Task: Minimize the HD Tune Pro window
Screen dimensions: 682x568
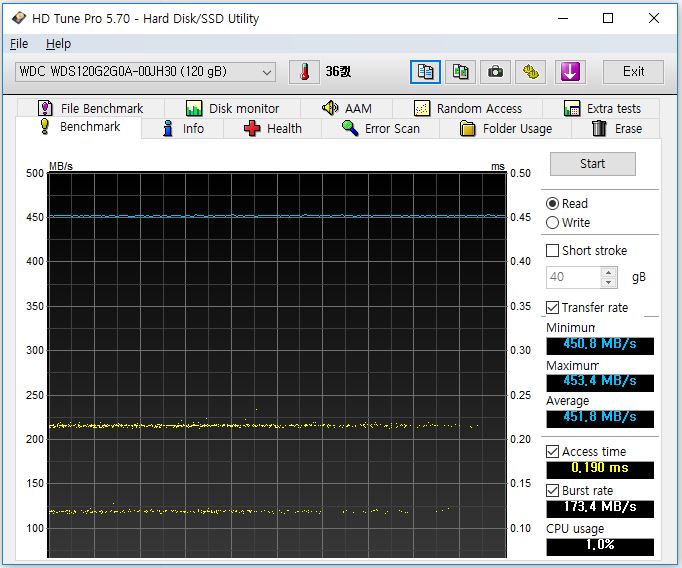Action: pyautogui.click(x=563, y=18)
